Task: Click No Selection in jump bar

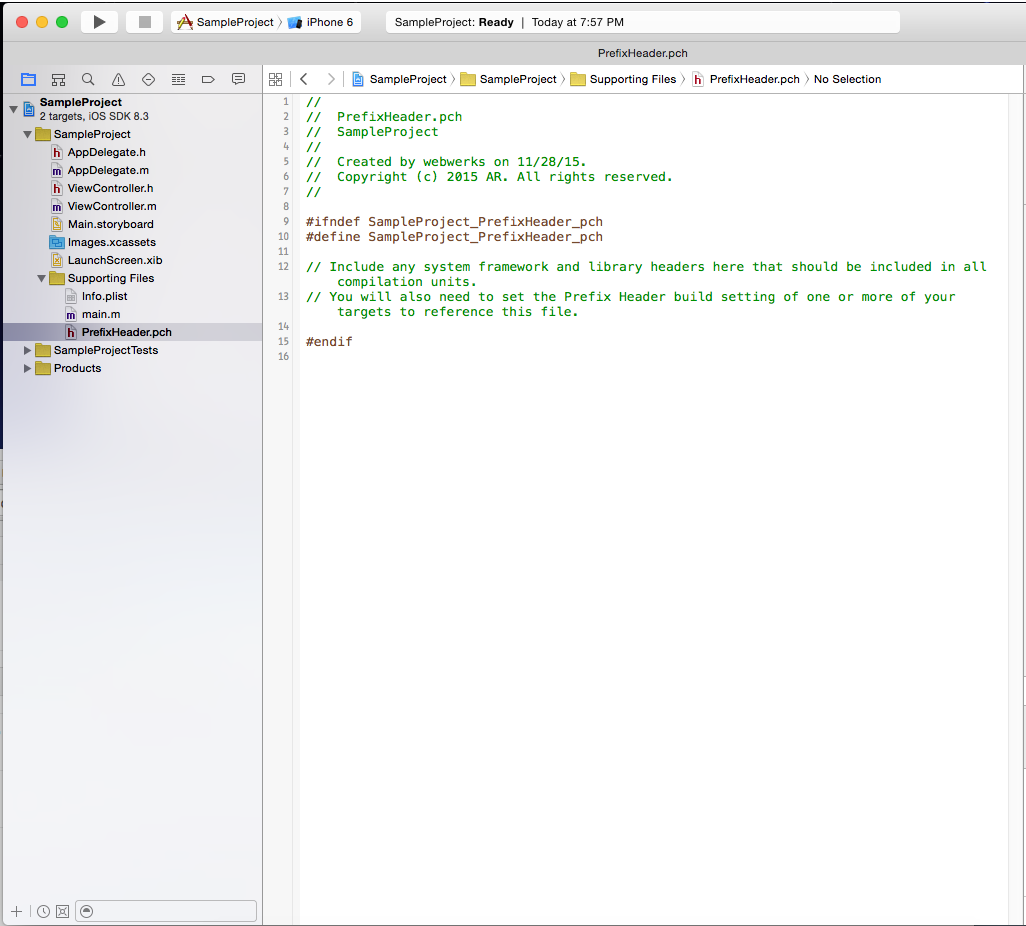Action: [847, 79]
